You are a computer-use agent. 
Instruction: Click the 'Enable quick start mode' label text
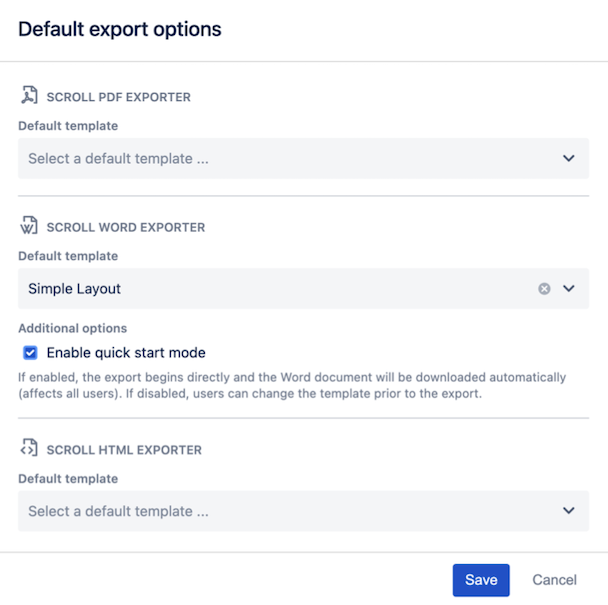126,353
